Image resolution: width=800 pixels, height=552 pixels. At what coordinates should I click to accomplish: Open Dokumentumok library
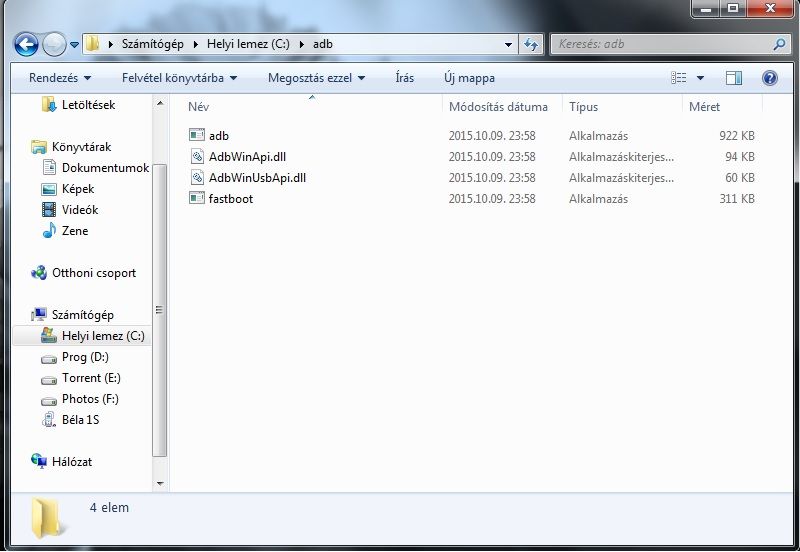pyautogui.click(x=106, y=168)
